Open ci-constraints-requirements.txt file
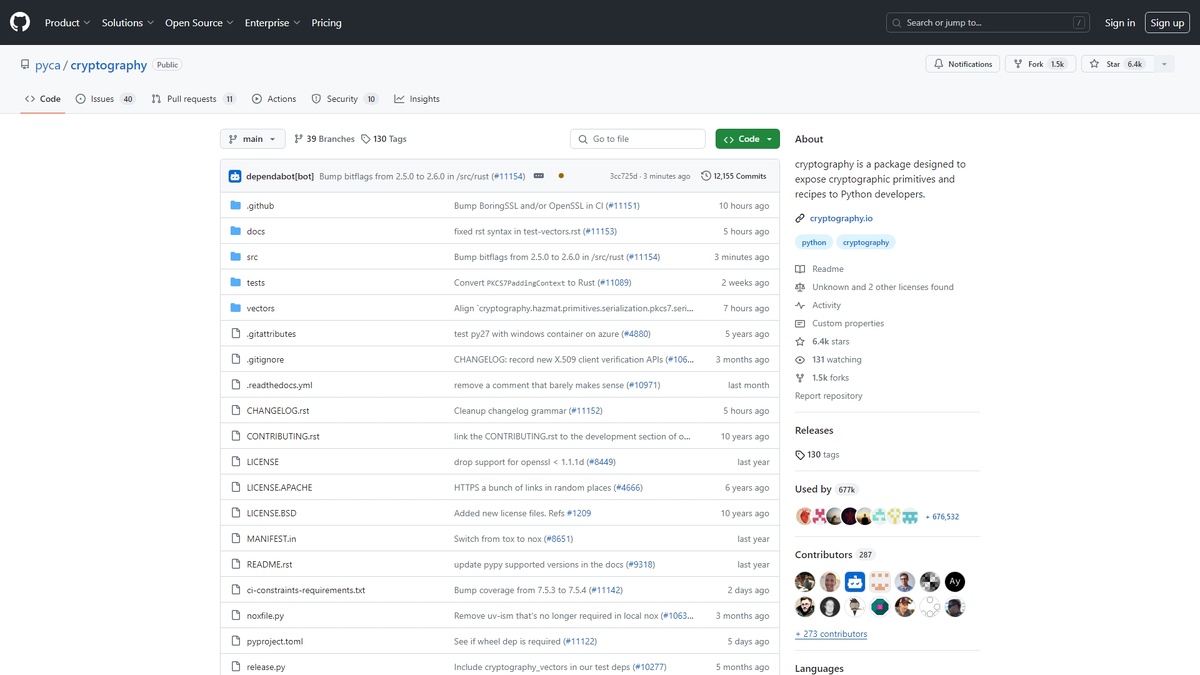The height and width of the screenshot is (675, 1200). tap(306, 591)
